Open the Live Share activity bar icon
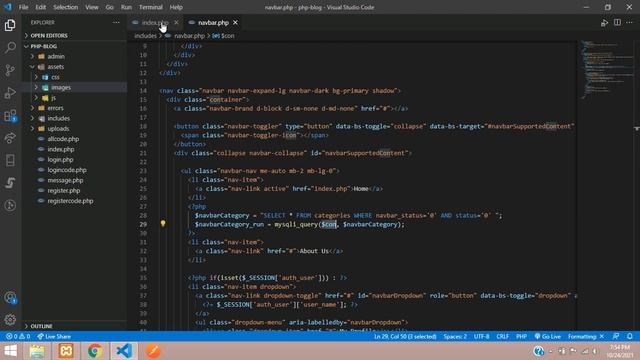The width and height of the screenshot is (640, 360). (10, 138)
